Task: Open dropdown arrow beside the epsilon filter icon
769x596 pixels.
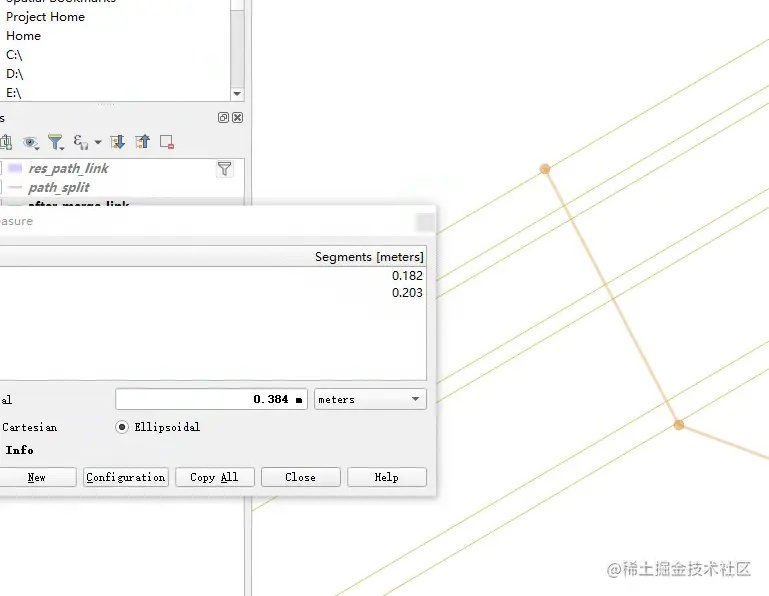Action: click(x=98, y=142)
